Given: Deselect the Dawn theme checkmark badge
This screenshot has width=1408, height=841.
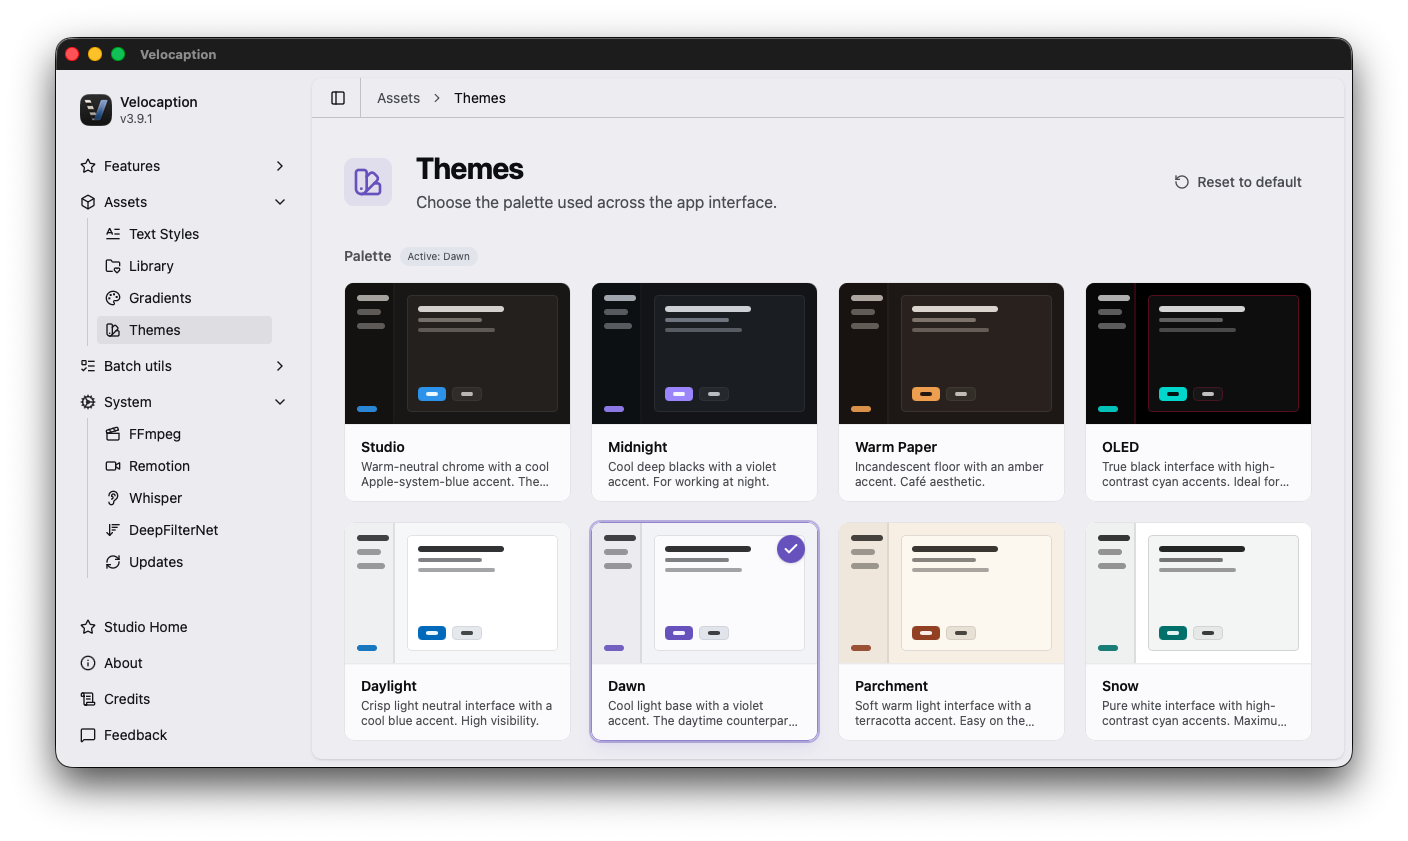Looking at the screenshot, I should click(x=791, y=549).
